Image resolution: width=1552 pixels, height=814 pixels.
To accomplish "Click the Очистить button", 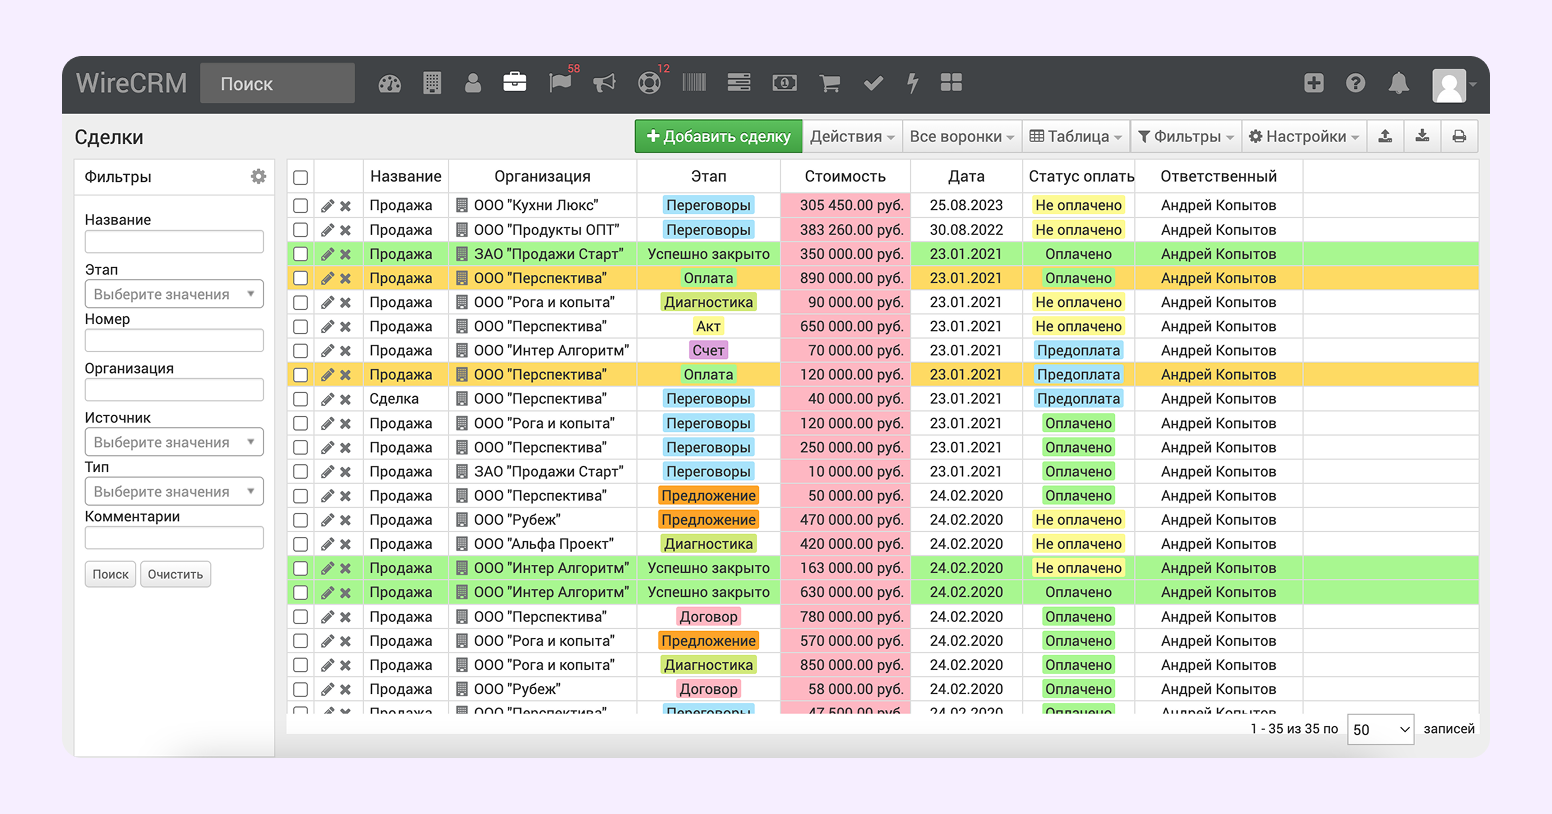I will 175,574.
